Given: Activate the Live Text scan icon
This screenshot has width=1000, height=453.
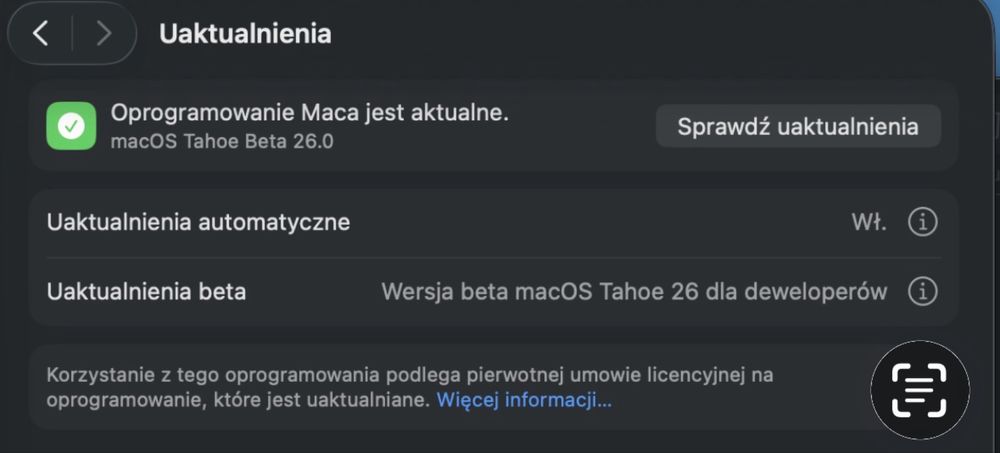Looking at the screenshot, I should coord(919,390).
